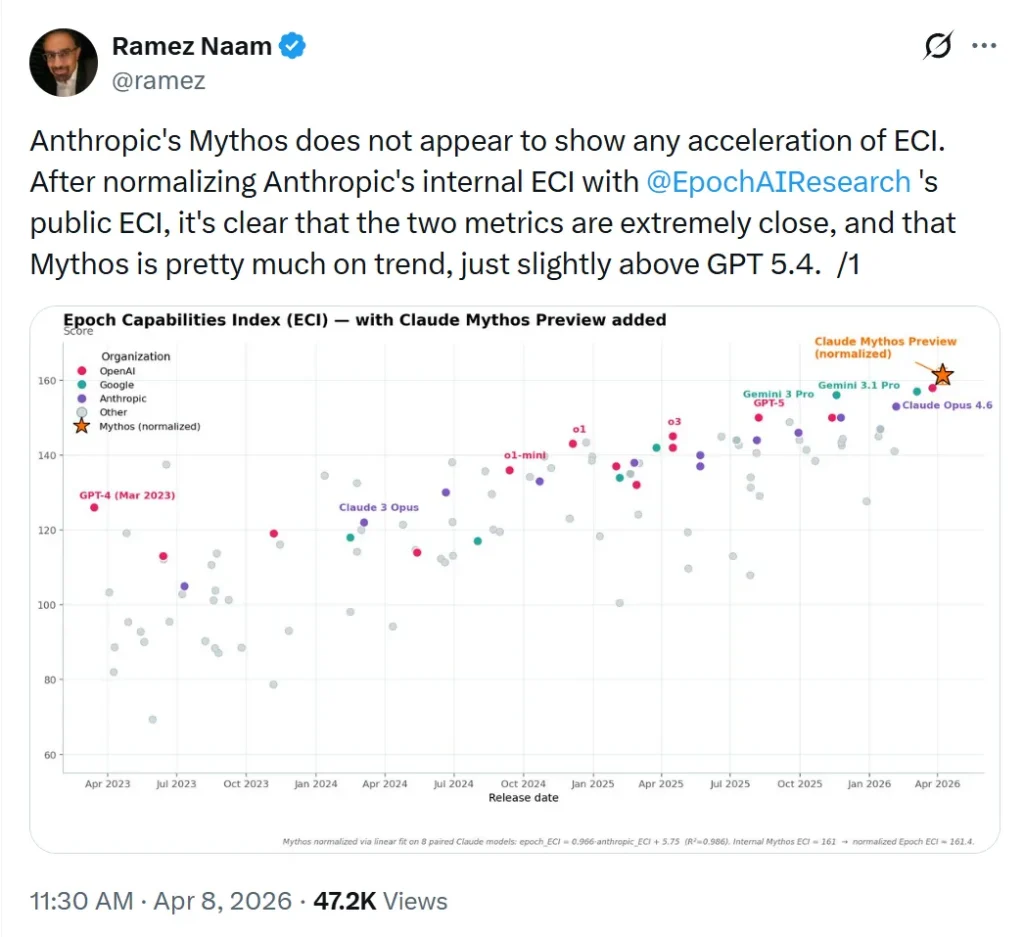The height and width of the screenshot is (937, 1024).
Task: Select the teal Google legend dot
Action: point(82,385)
